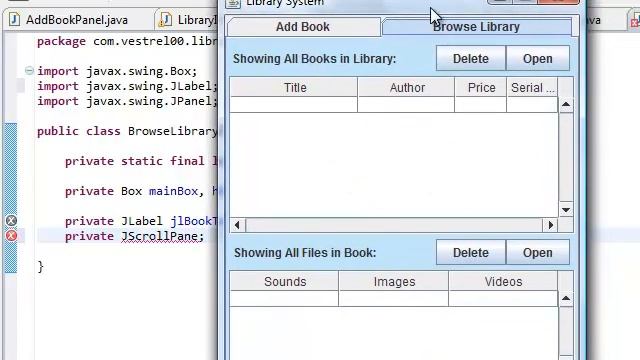Click 'public class BrowseLibrary' line in editor
640x360 pixels.
127,131
